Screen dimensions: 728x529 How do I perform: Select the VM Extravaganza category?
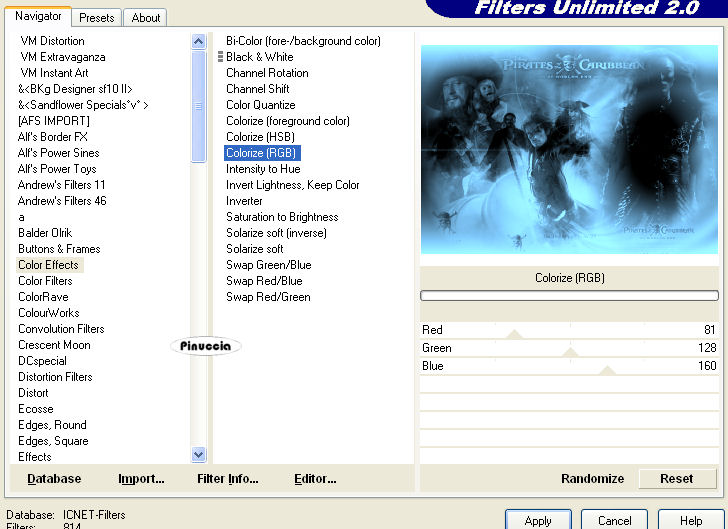coord(63,57)
